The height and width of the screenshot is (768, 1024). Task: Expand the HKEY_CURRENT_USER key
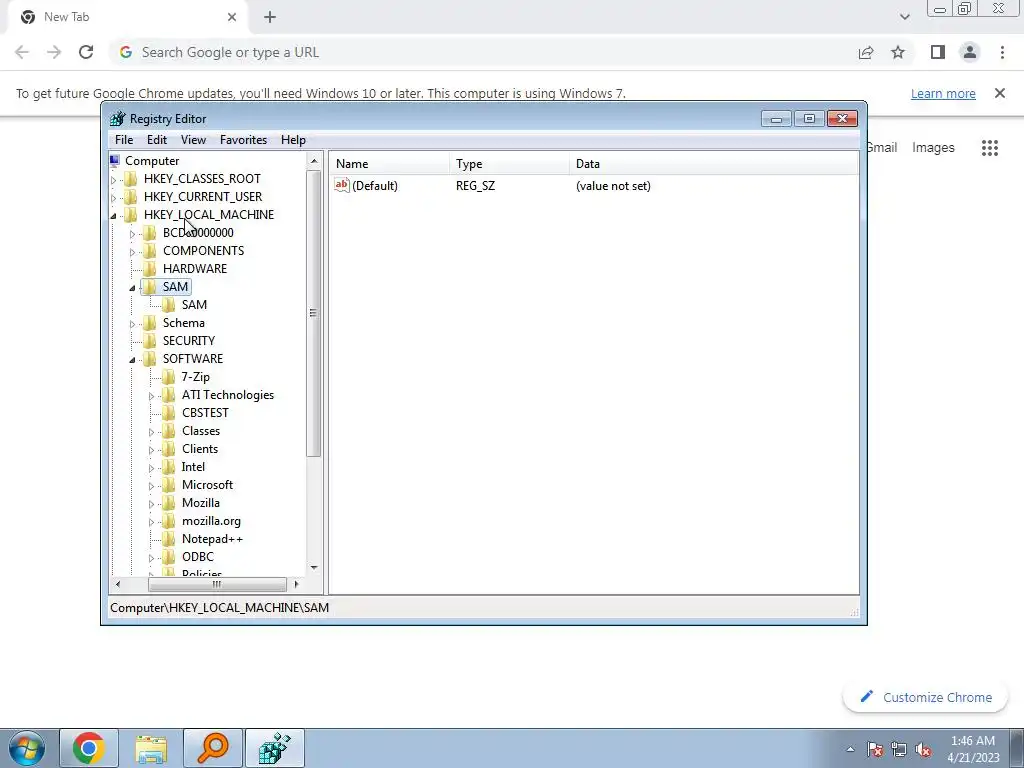(x=114, y=197)
